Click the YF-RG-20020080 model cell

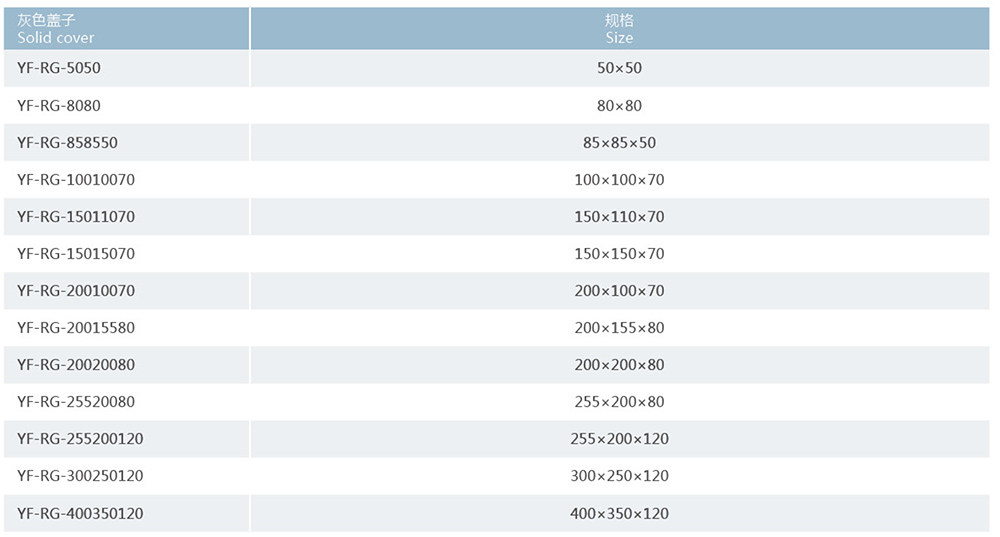point(126,364)
